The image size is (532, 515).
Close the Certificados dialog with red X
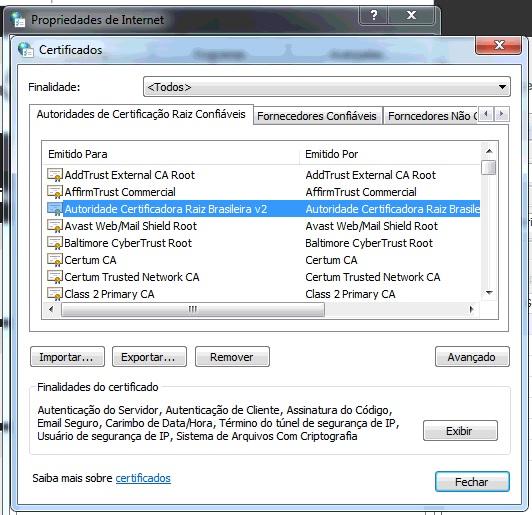(499, 45)
